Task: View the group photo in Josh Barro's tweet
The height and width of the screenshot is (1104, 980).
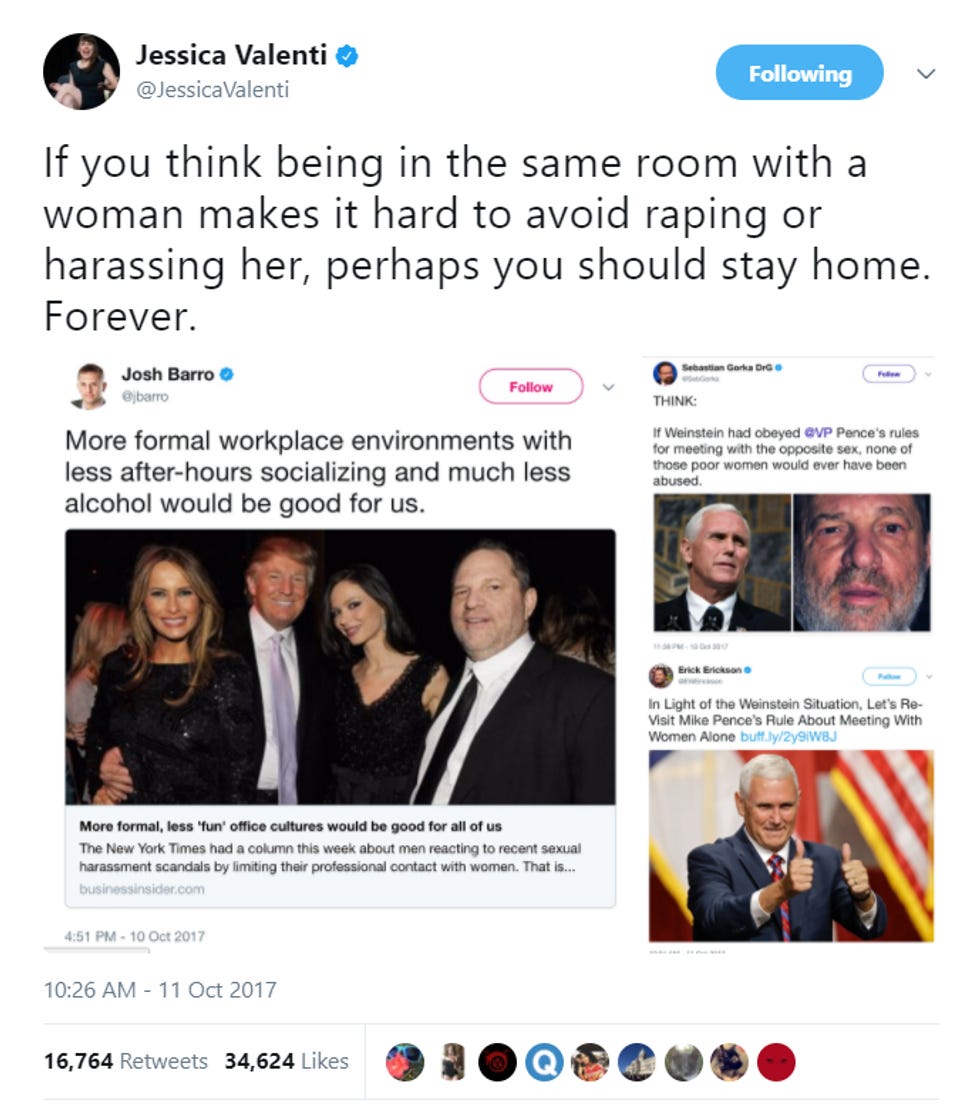Action: (x=340, y=667)
